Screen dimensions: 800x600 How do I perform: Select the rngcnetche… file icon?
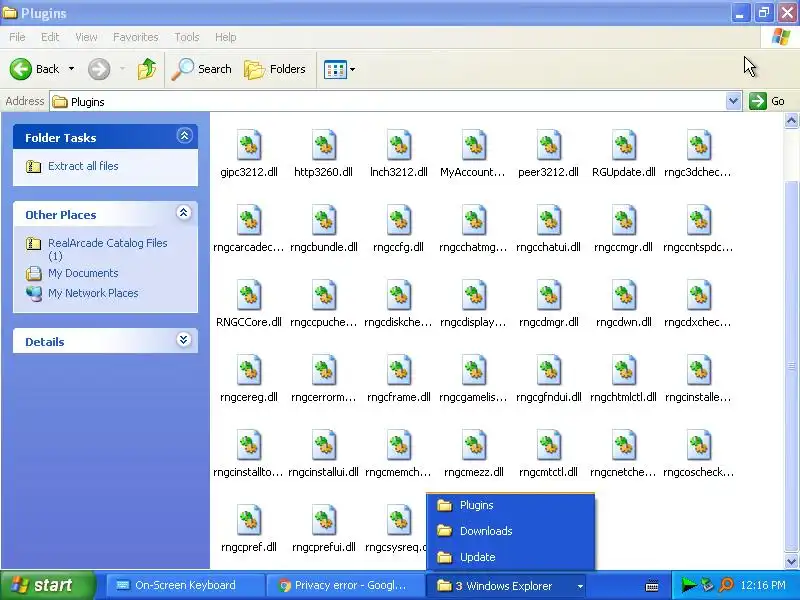tap(624, 445)
